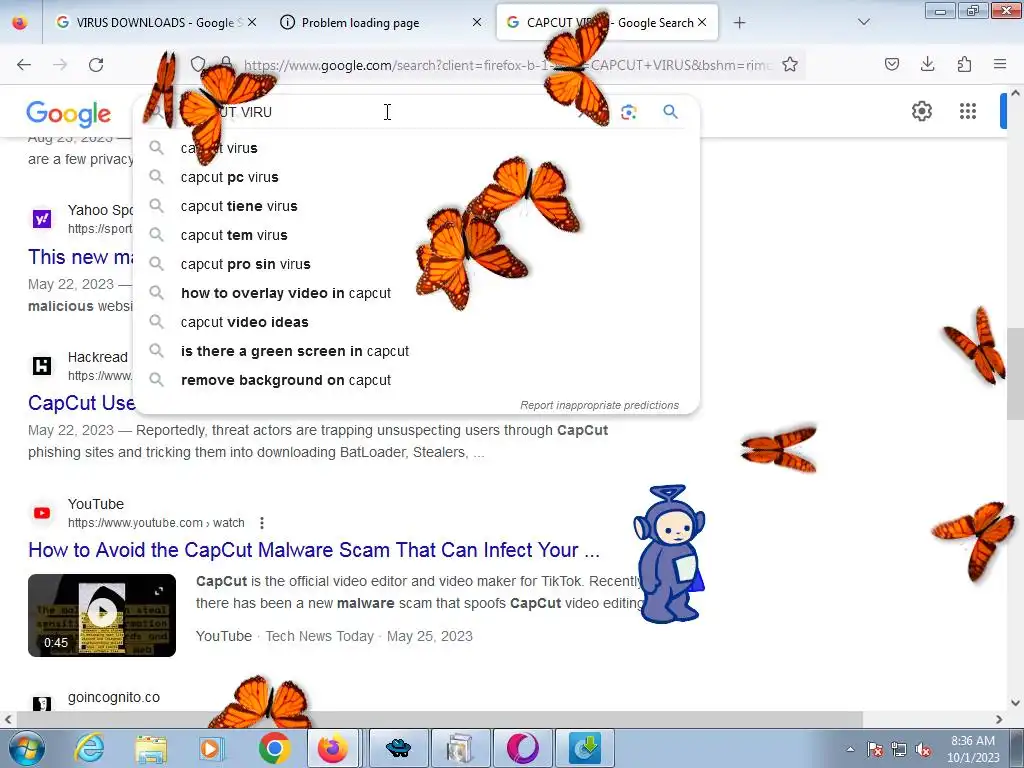Image resolution: width=1024 pixels, height=768 pixels.
Task: Open the blue hat taskbar application
Action: point(398,748)
